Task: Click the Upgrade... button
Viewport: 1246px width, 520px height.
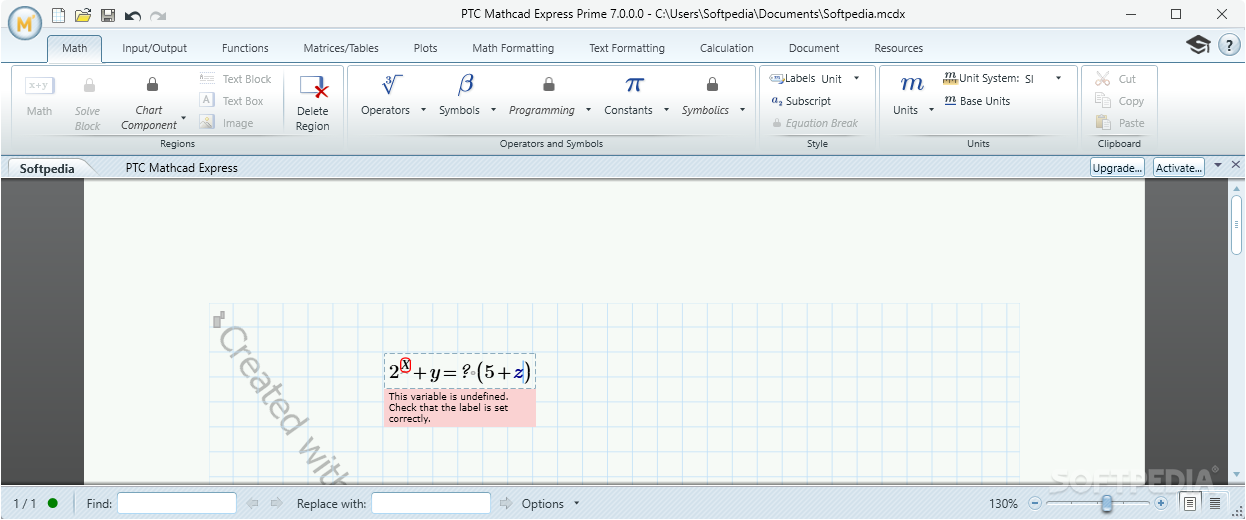Action: (1117, 168)
